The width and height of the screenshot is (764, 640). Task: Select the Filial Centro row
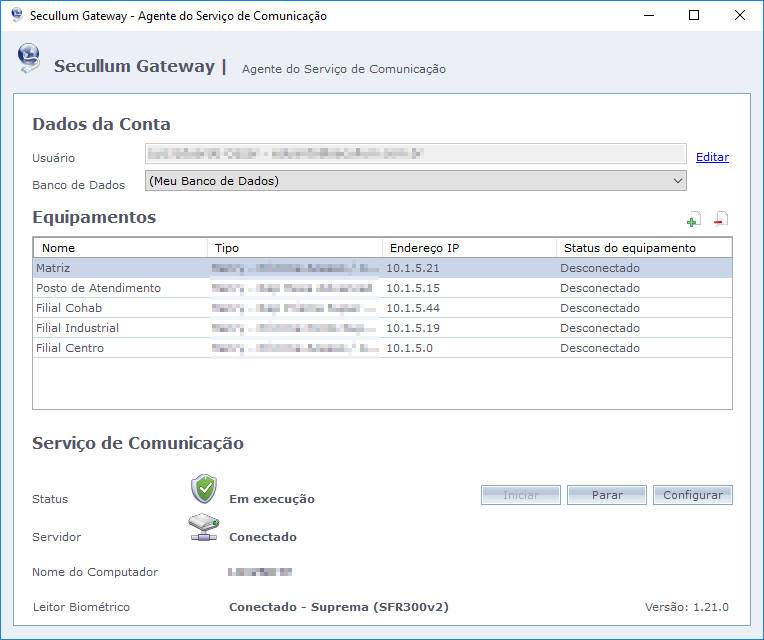pyautogui.click(x=382, y=348)
